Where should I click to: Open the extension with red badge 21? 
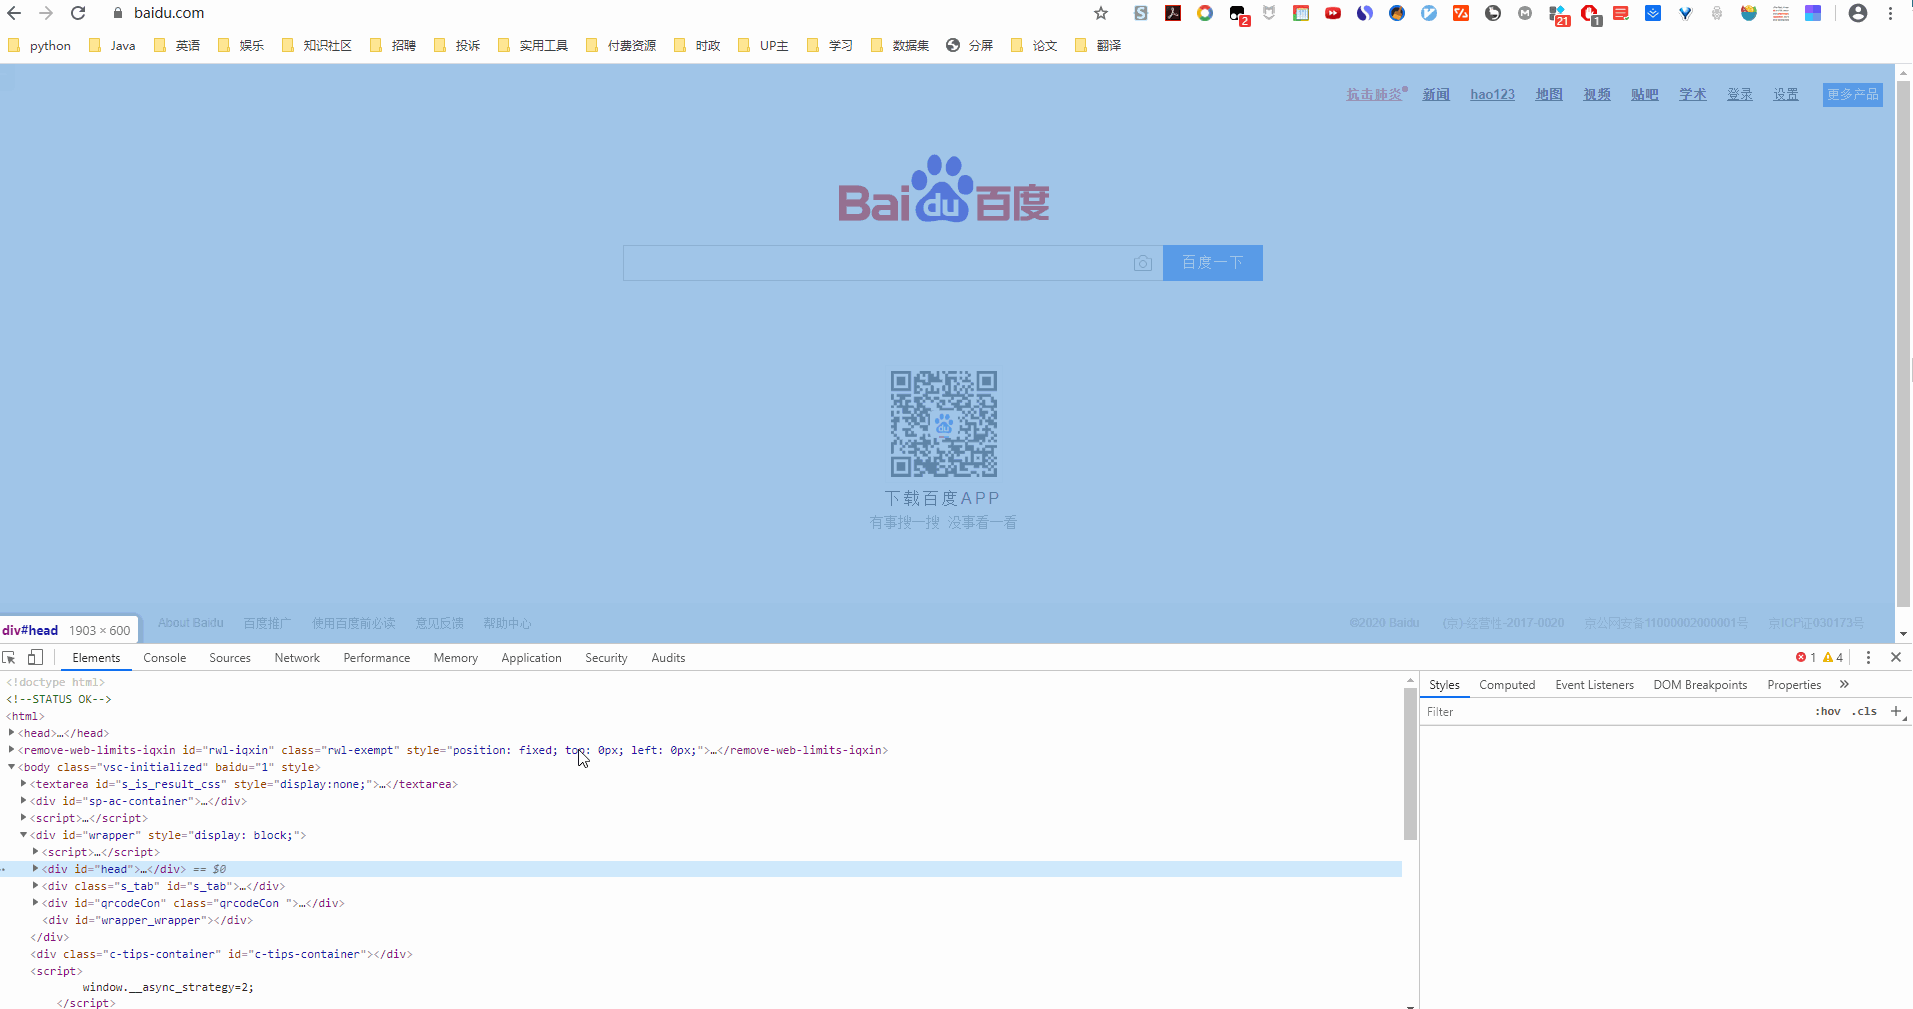point(1559,14)
